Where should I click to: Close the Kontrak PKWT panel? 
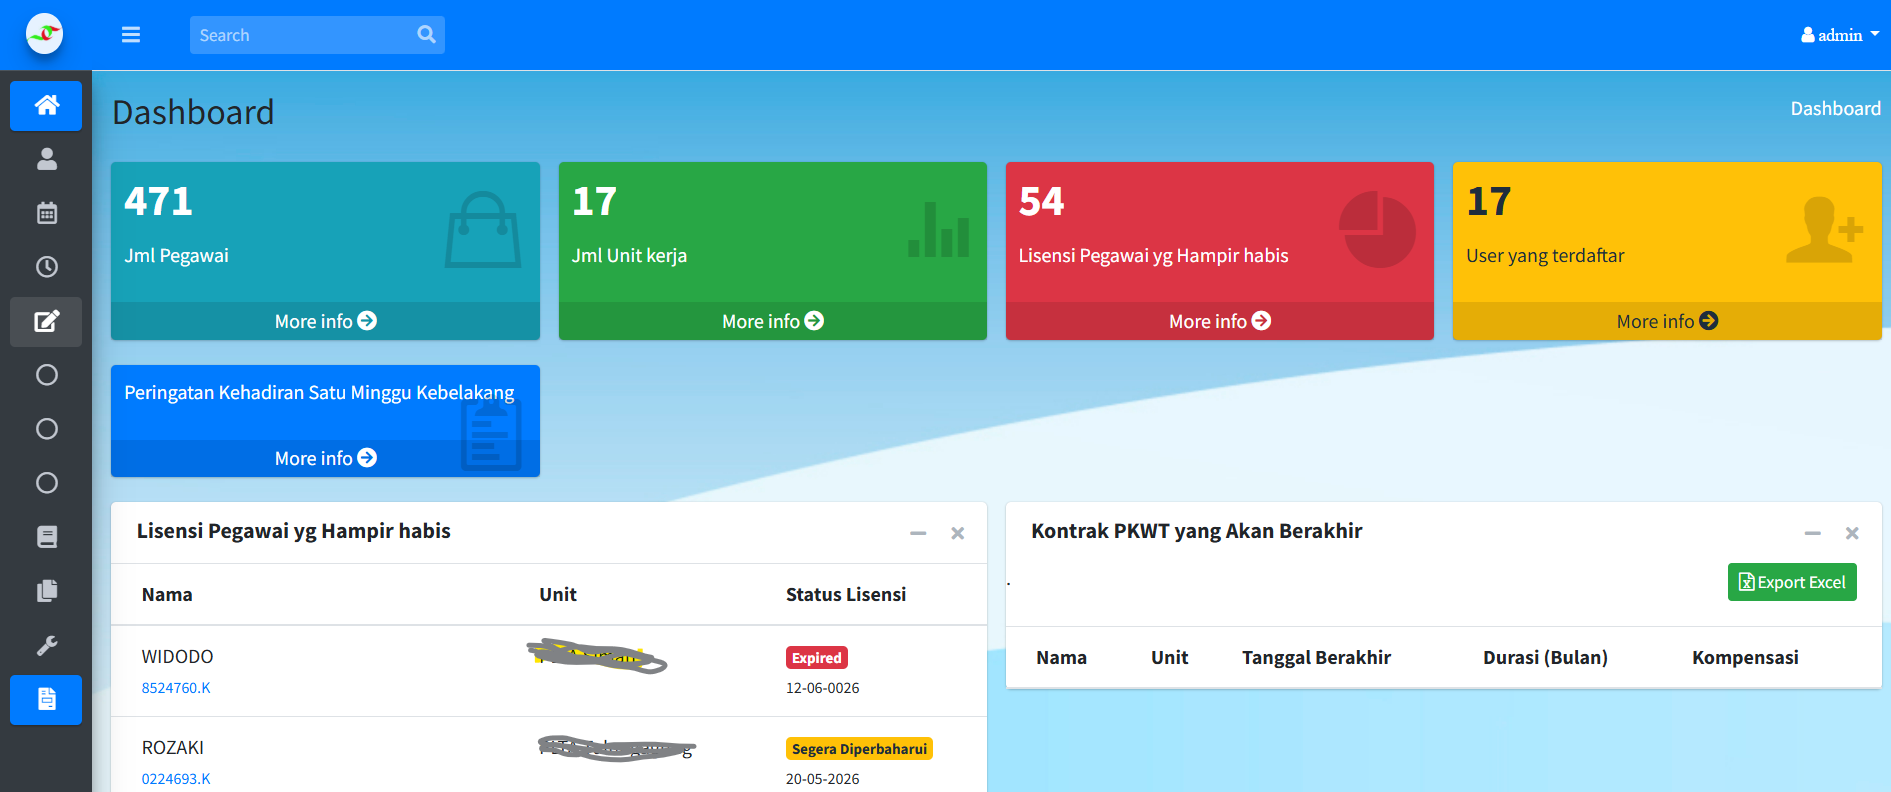[1852, 533]
